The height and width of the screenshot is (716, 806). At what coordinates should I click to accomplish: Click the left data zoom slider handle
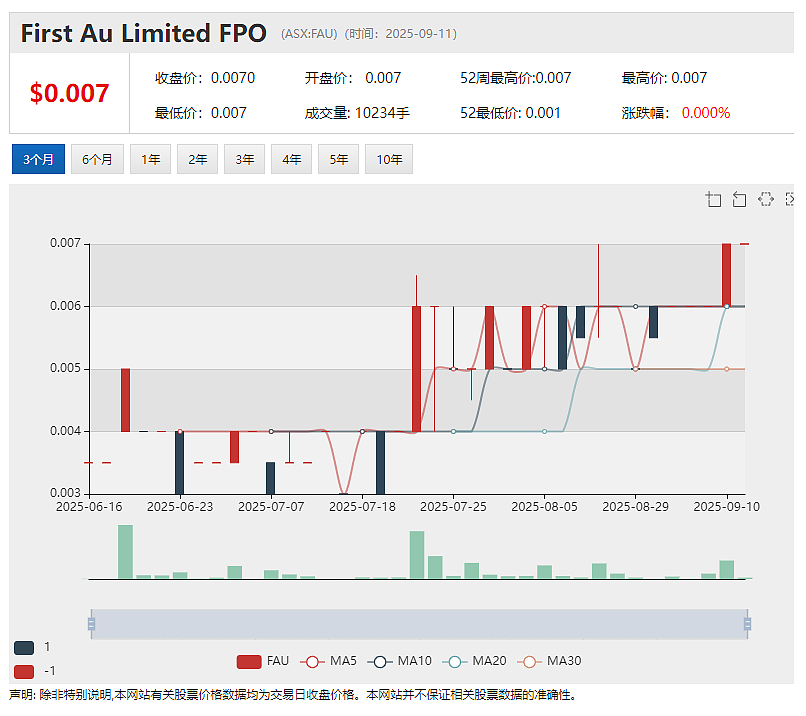coord(91,624)
